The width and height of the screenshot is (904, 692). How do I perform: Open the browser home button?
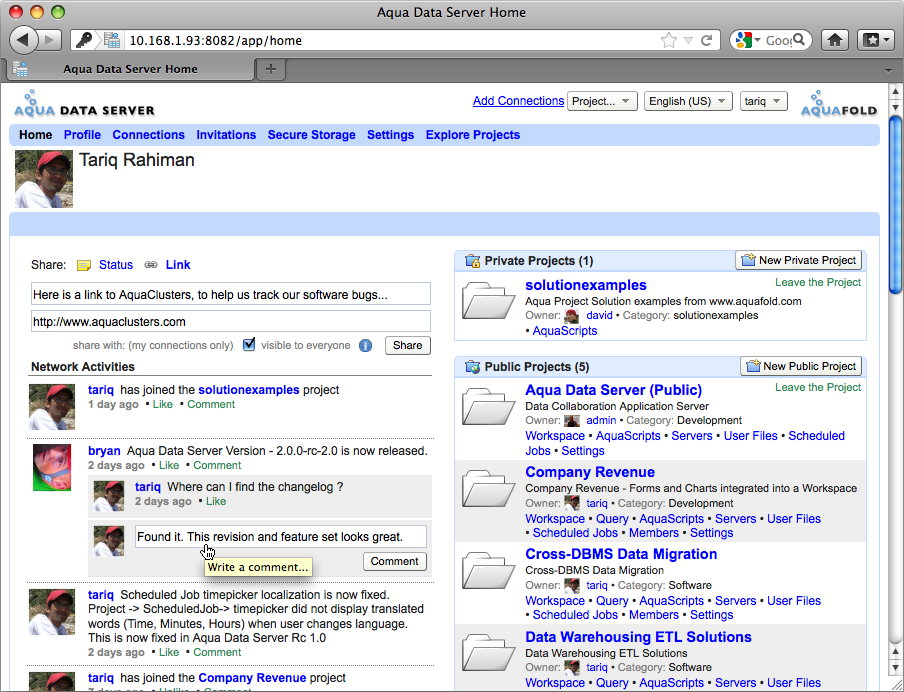835,40
